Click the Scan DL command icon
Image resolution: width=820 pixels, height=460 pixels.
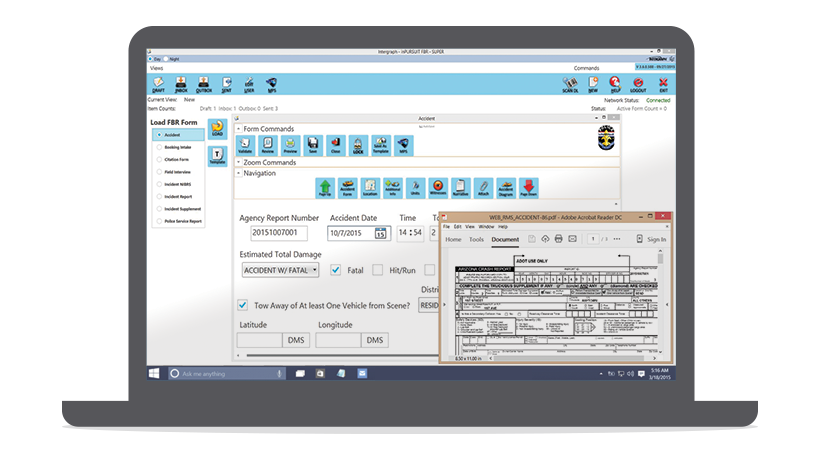(570, 84)
